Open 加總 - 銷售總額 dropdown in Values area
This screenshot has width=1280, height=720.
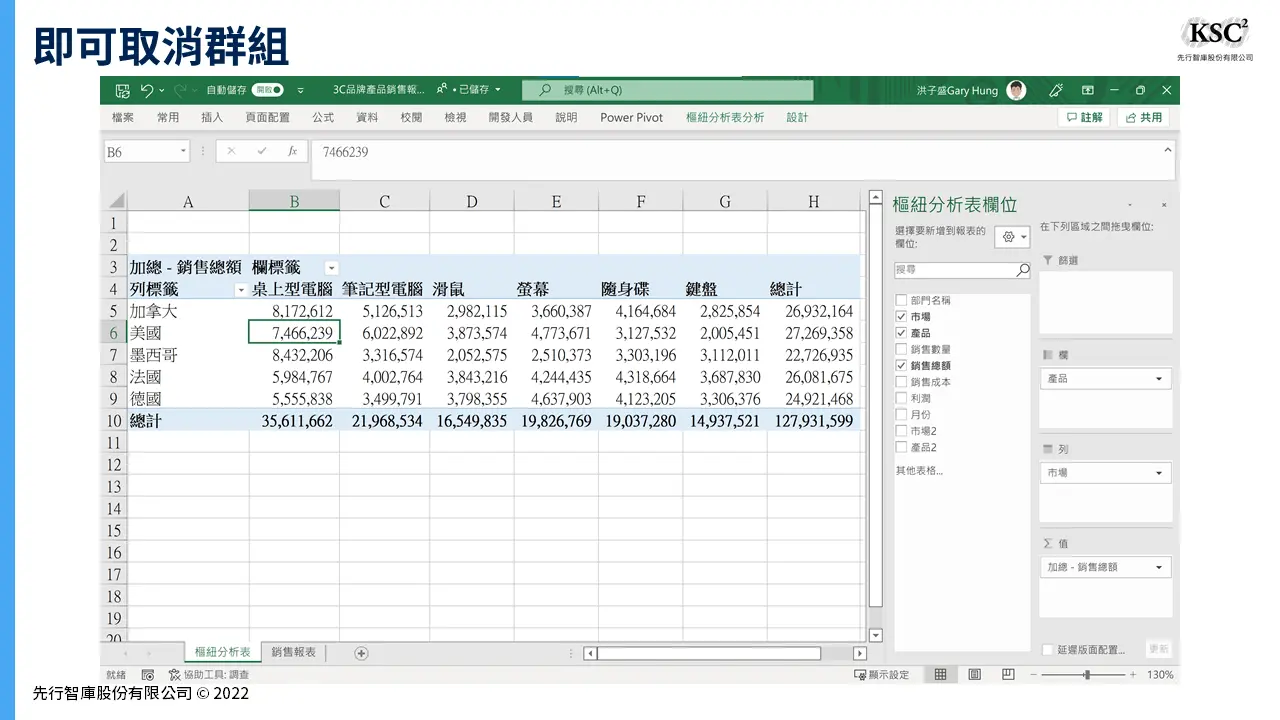1160,567
